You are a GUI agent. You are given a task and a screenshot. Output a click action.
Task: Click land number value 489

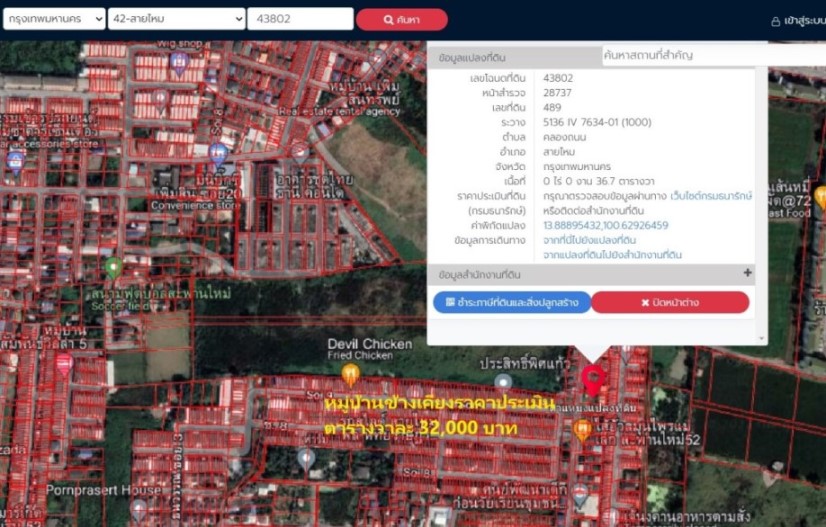552,108
